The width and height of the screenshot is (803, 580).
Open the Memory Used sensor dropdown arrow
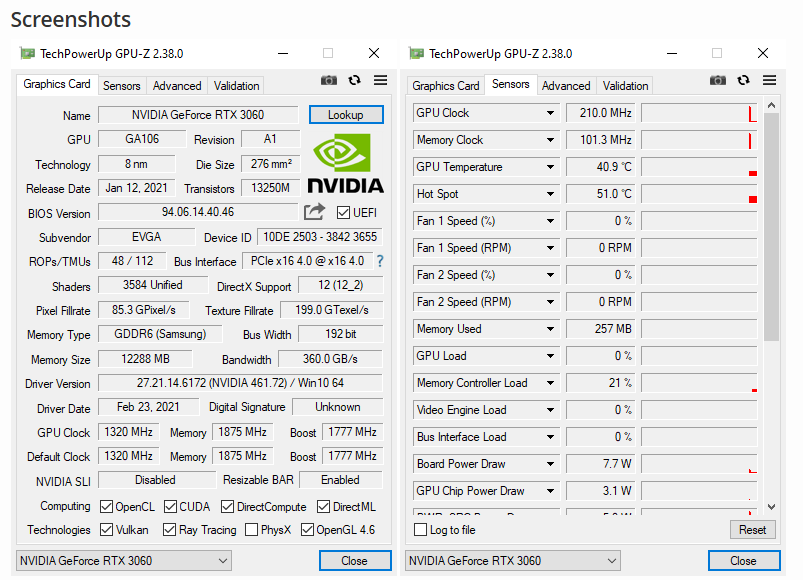click(x=550, y=329)
